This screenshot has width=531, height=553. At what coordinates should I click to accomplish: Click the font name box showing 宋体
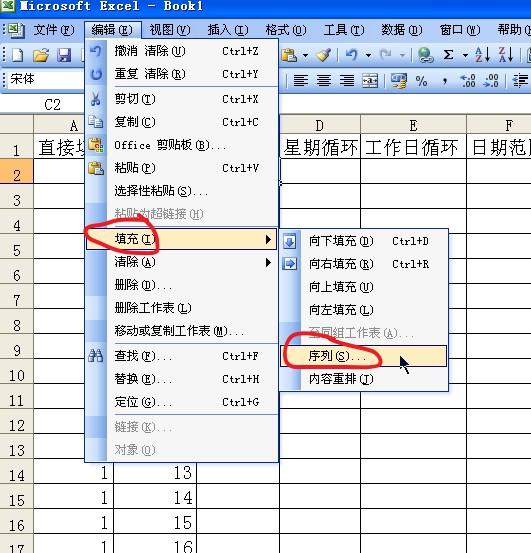46,79
